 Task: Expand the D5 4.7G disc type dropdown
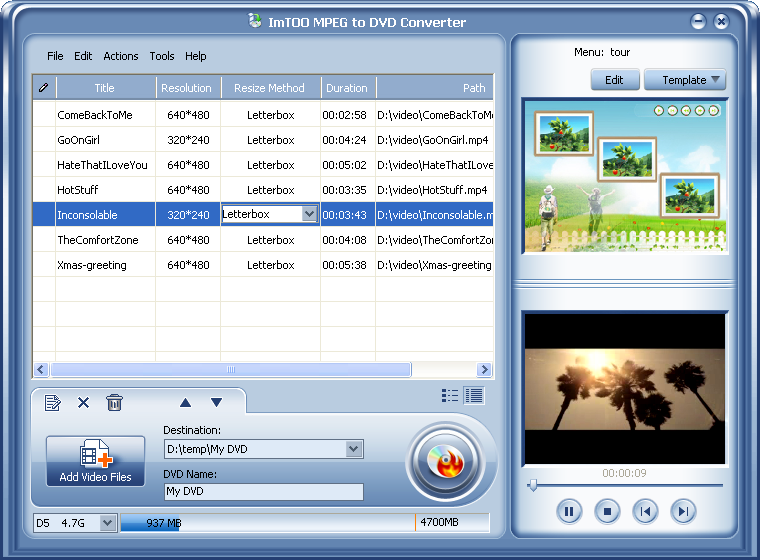108,523
